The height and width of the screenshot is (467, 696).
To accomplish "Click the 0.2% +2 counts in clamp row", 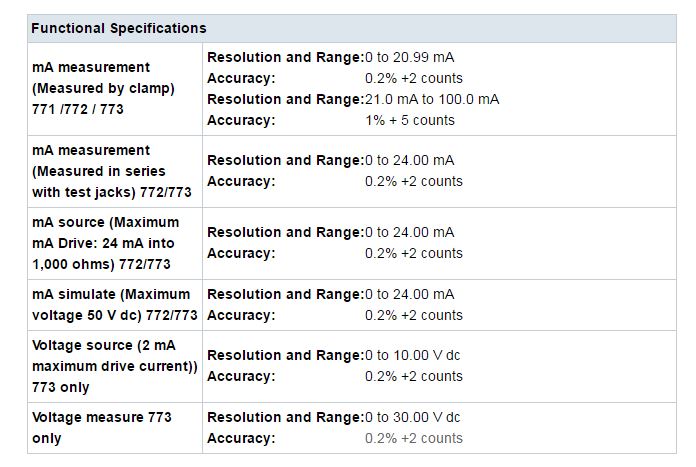I will (414, 78).
